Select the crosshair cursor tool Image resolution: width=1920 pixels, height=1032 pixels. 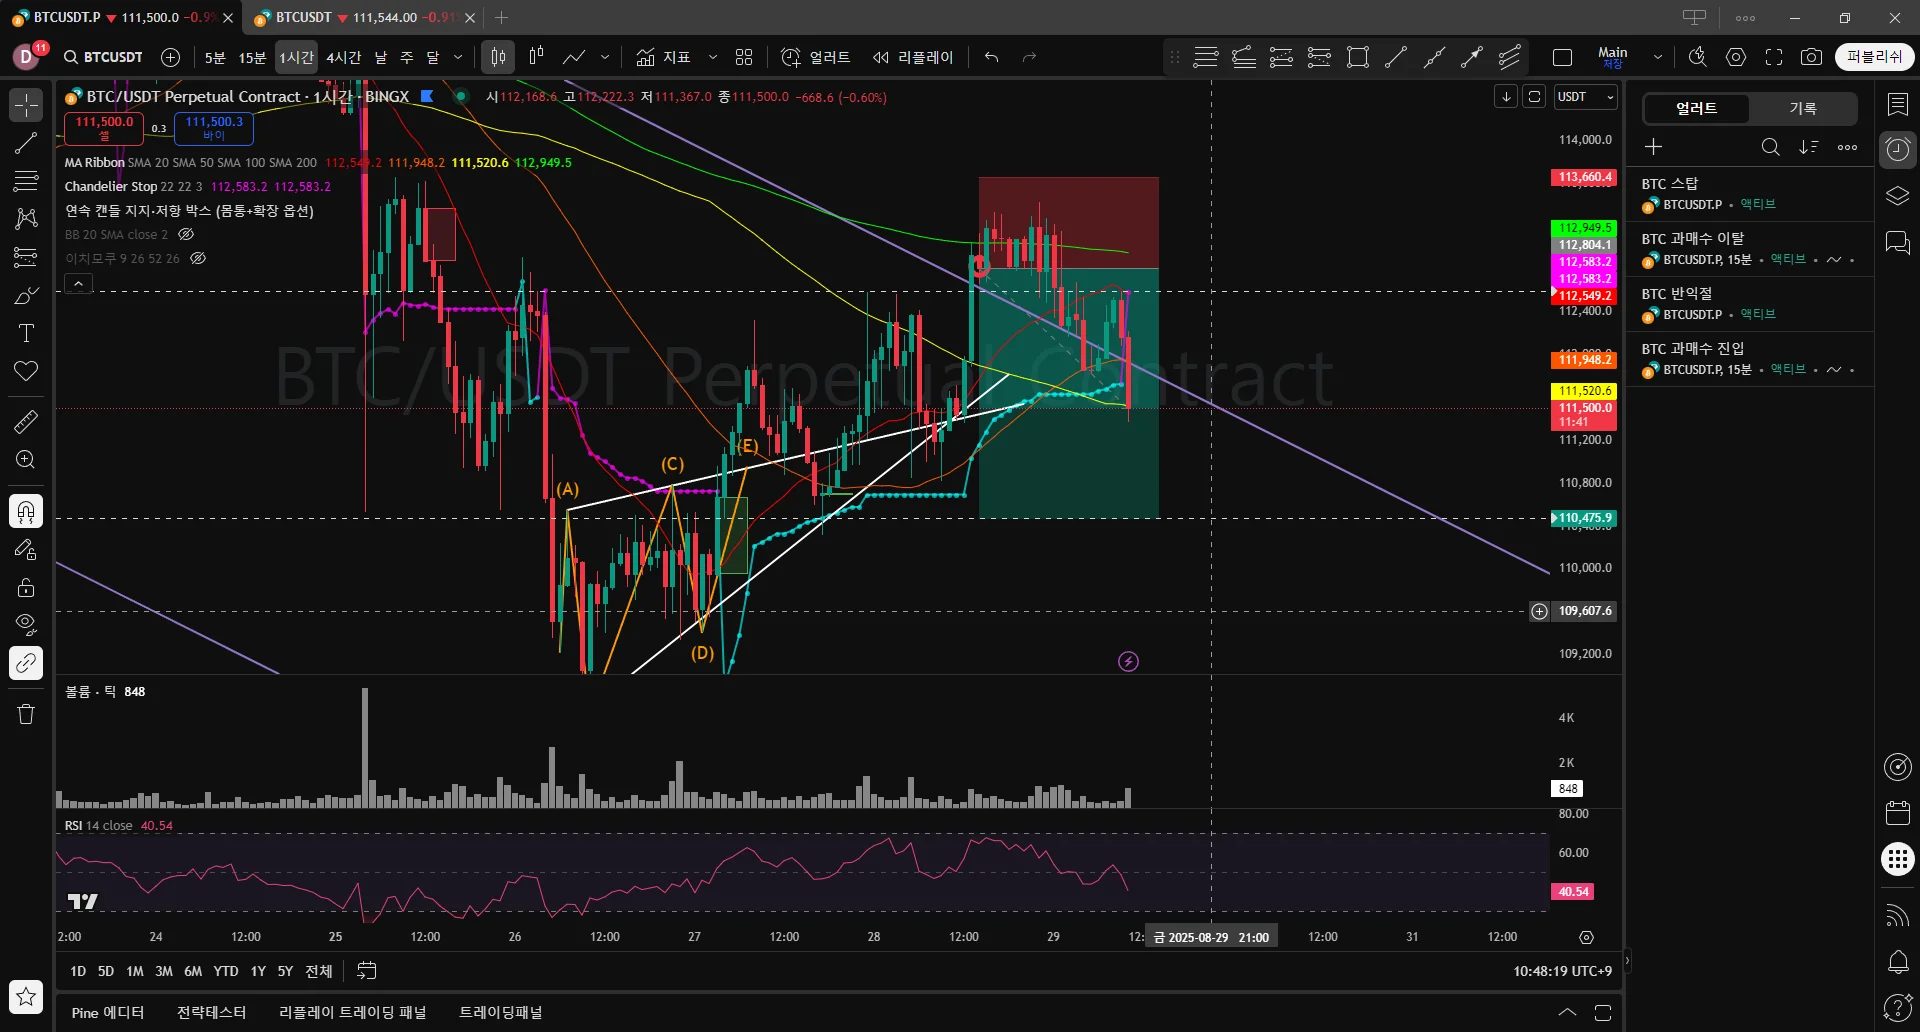[26, 105]
